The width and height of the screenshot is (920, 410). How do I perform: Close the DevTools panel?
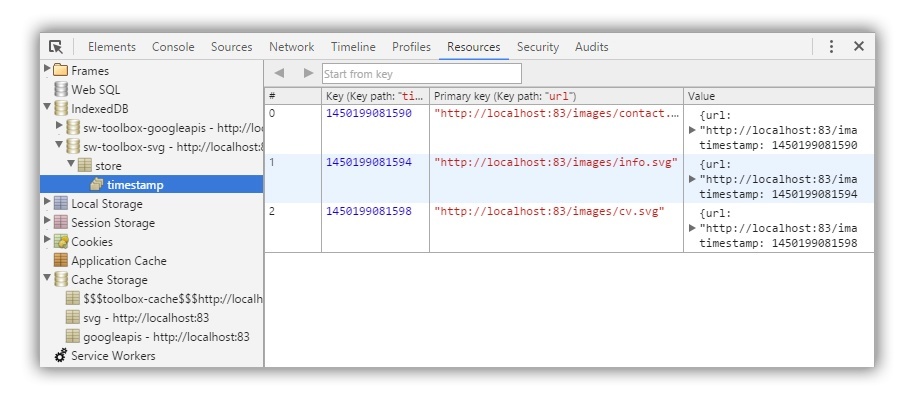[858, 46]
